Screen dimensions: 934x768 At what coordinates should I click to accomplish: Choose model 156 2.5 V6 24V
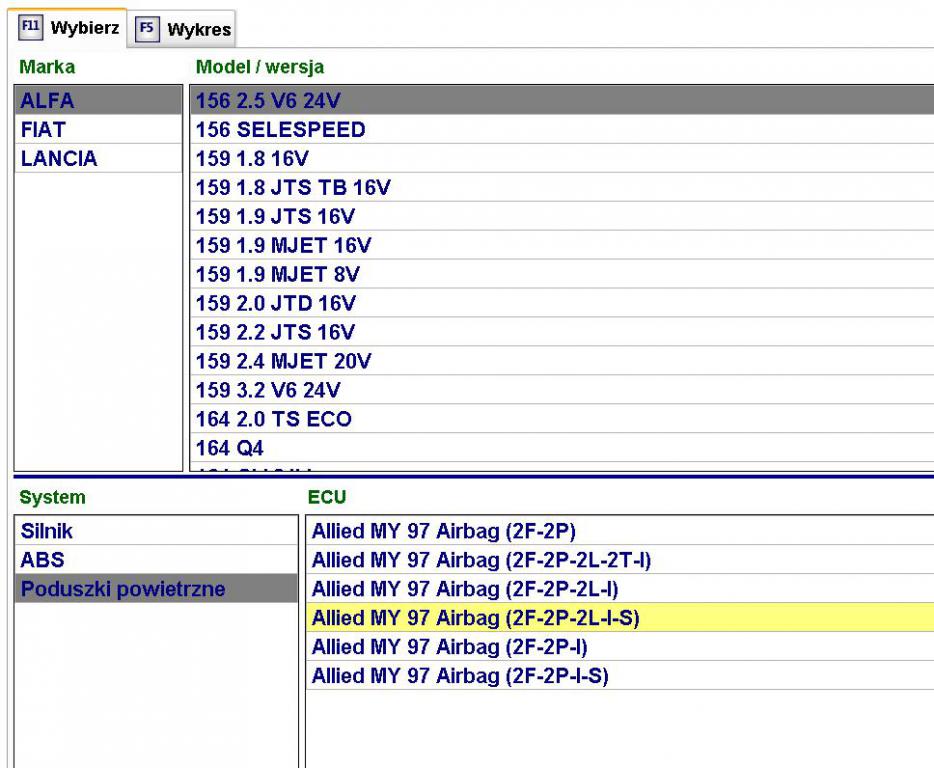click(x=562, y=100)
